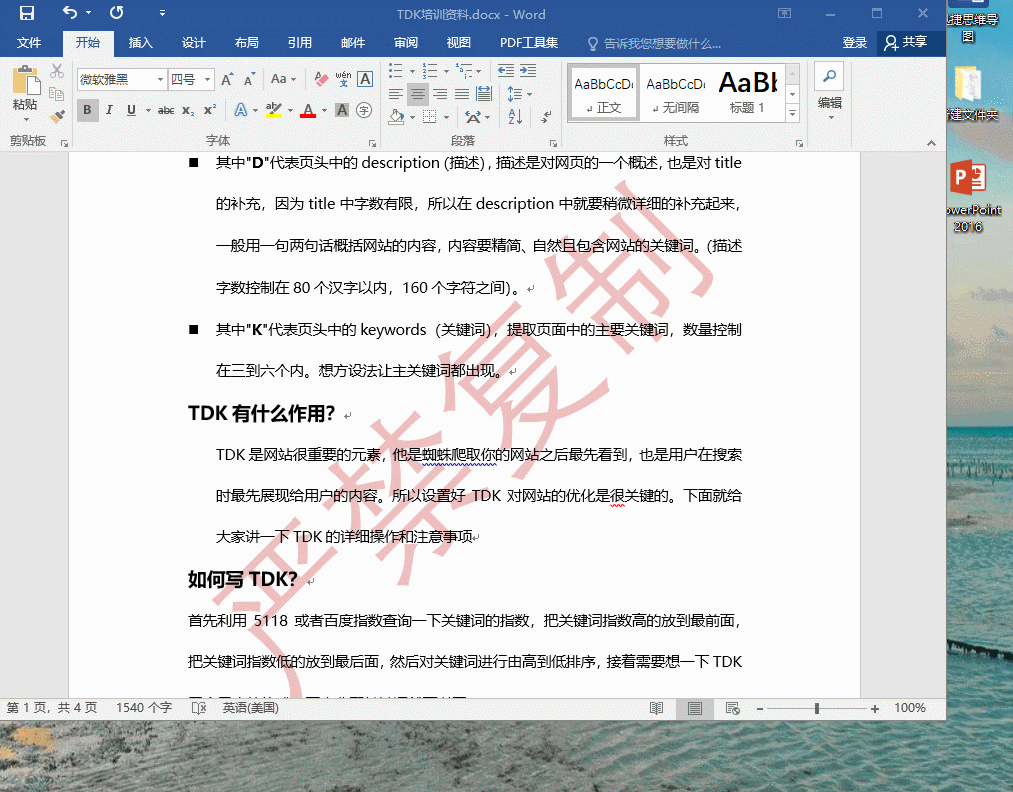The image size is (1013, 792).
Task: Click the Subscript icon
Action: pos(187,110)
